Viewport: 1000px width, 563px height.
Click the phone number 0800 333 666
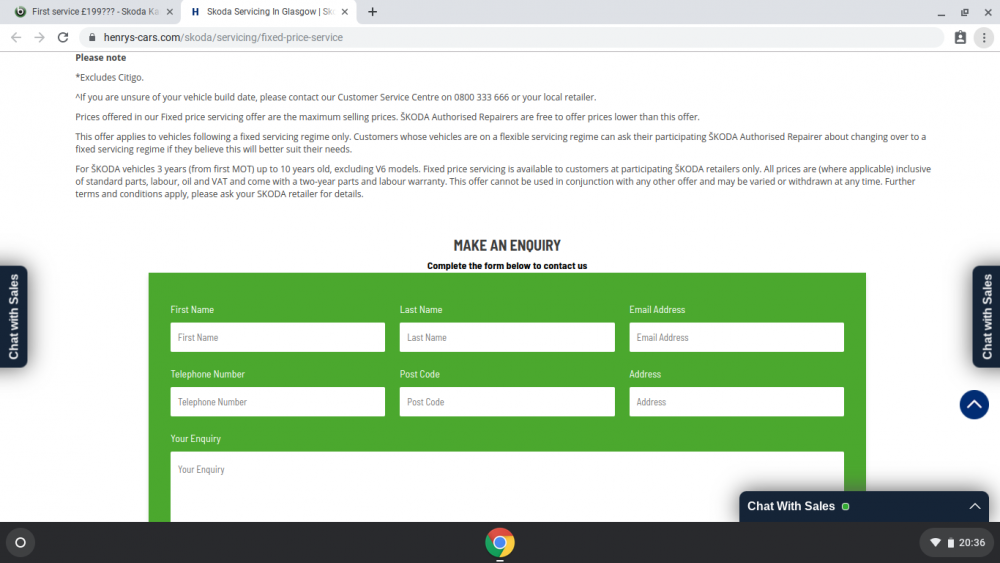[482, 97]
